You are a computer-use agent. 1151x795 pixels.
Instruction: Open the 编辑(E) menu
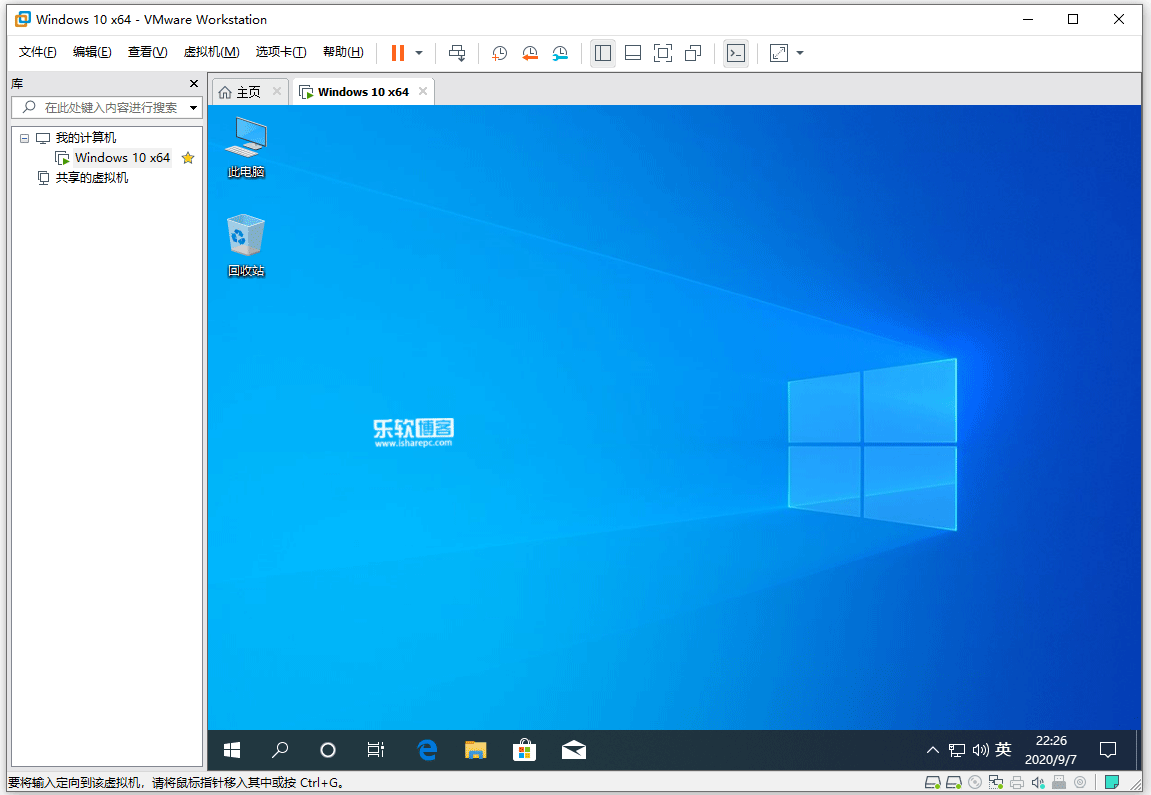(x=92, y=51)
